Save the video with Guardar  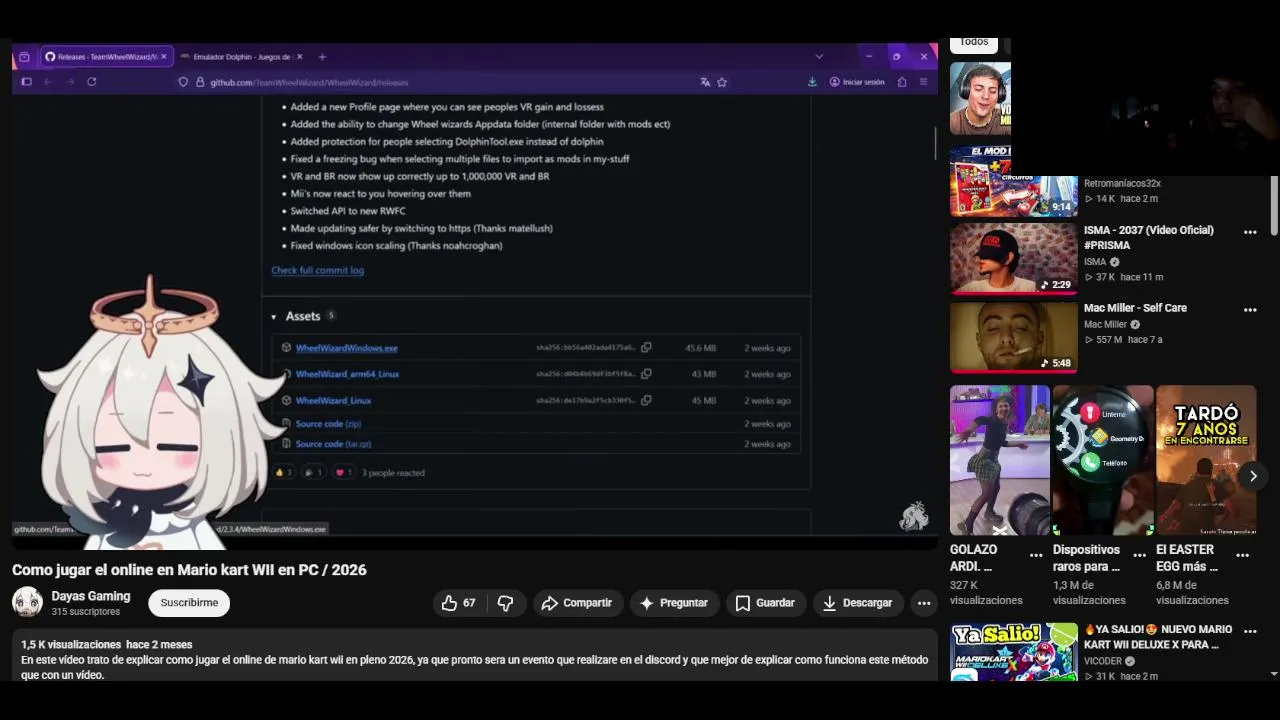(765, 603)
